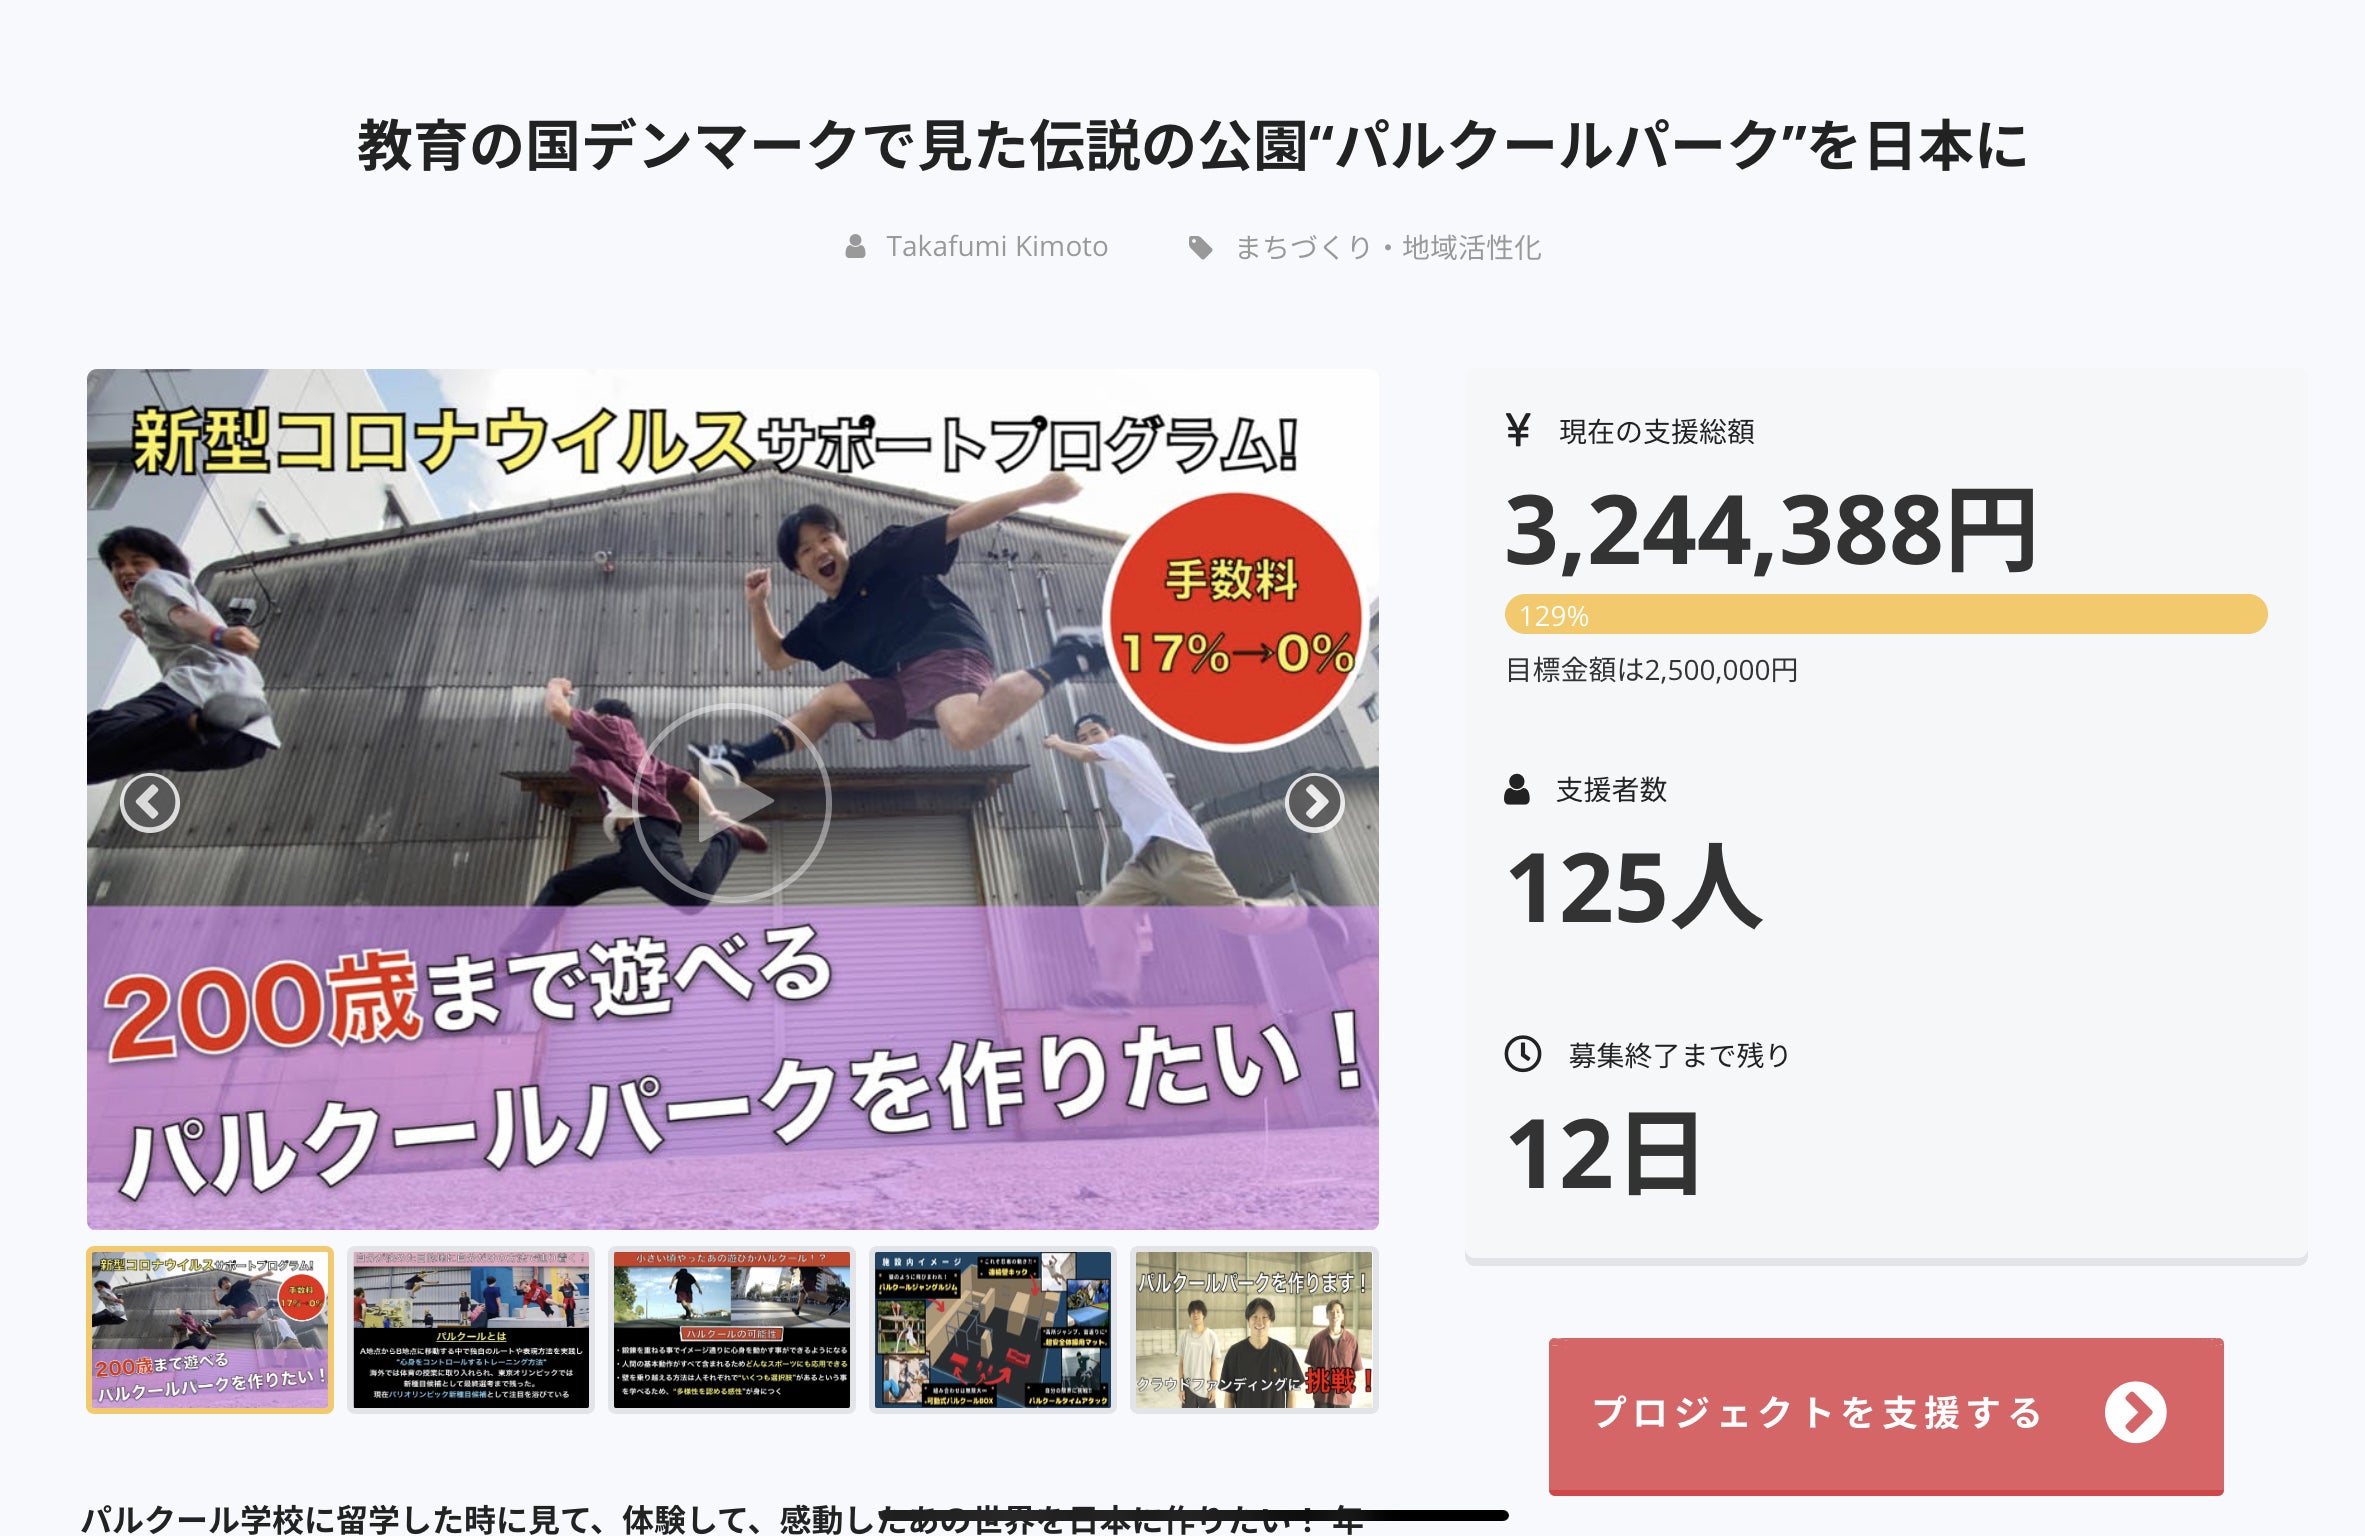Click the clock icon beside 募集終了まで残り
Image resolution: width=2365 pixels, height=1536 pixels.
coord(1523,1053)
